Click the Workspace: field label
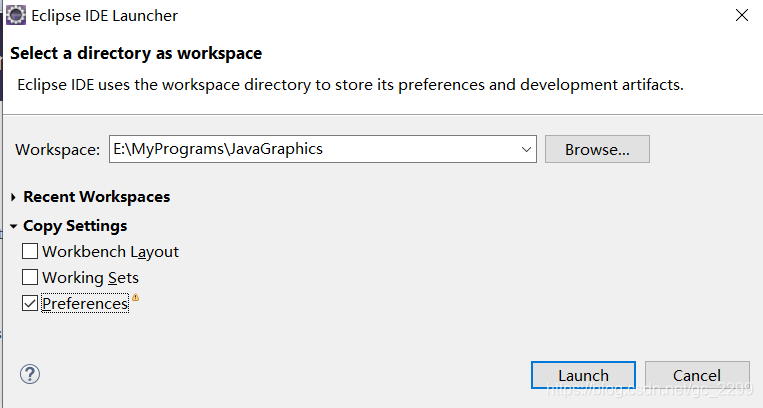The image size is (763, 408). (57, 150)
